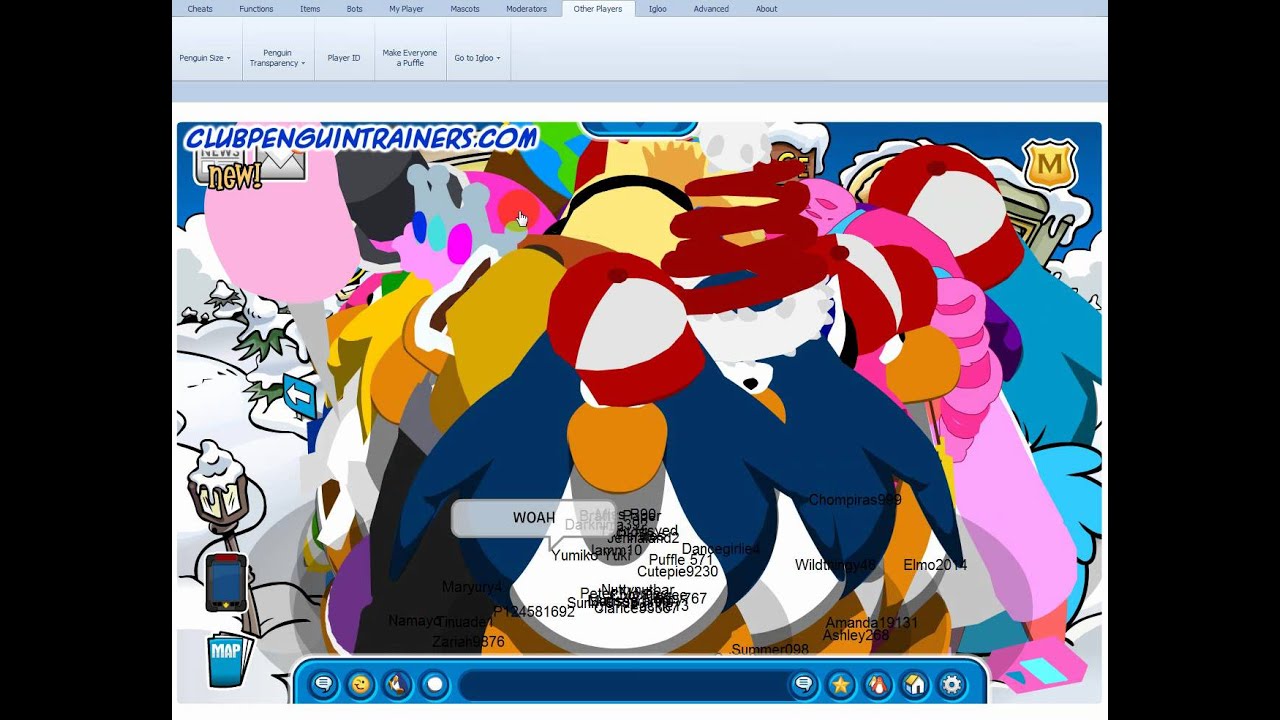Screen dimensions: 1280x720
Task: Select the Other Players tab
Action: tap(598, 9)
